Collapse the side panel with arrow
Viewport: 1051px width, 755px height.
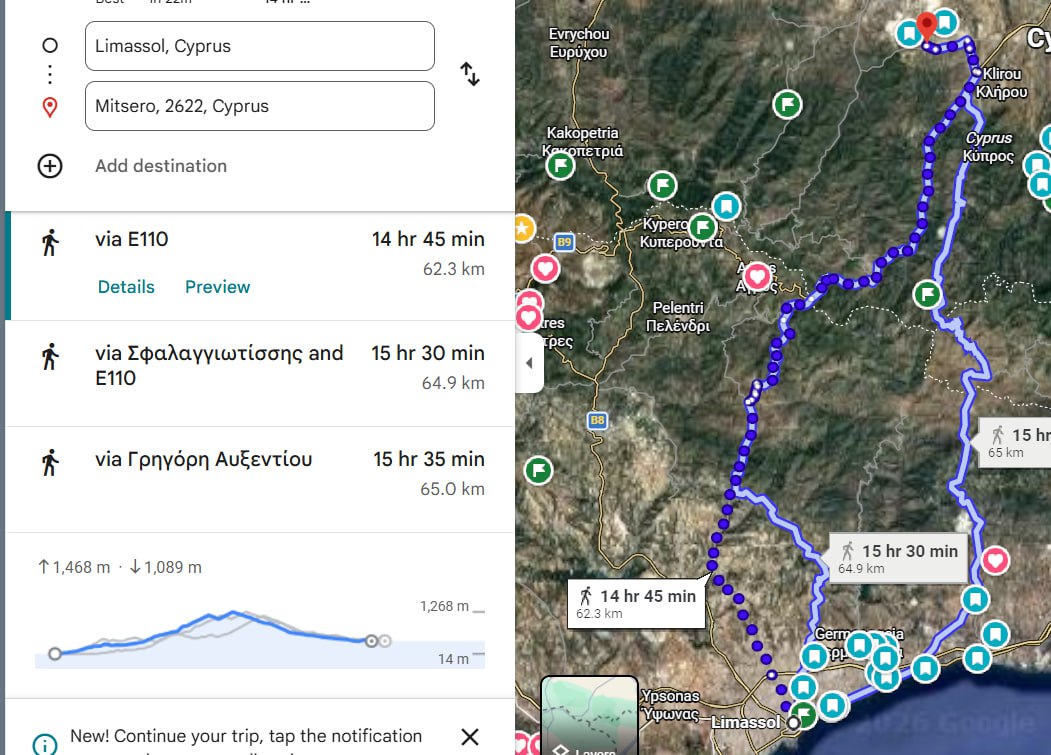coord(529,363)
